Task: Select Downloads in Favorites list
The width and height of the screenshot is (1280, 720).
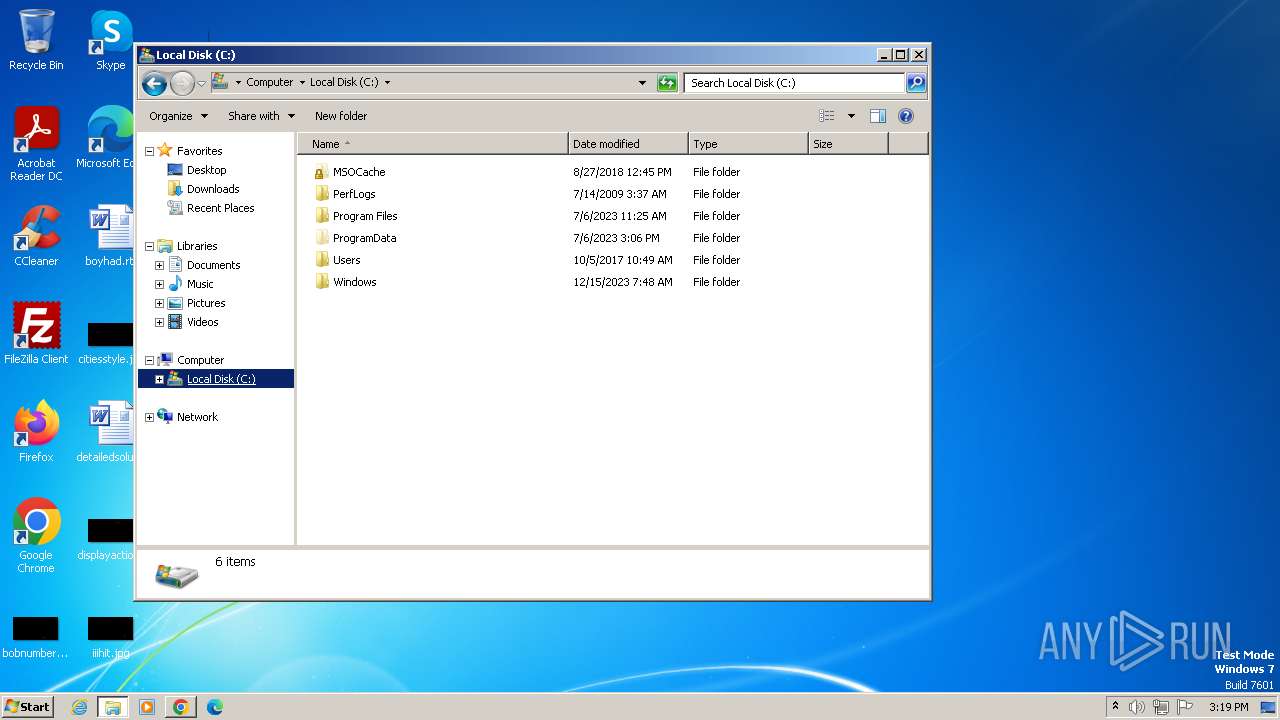Action: 212,189
